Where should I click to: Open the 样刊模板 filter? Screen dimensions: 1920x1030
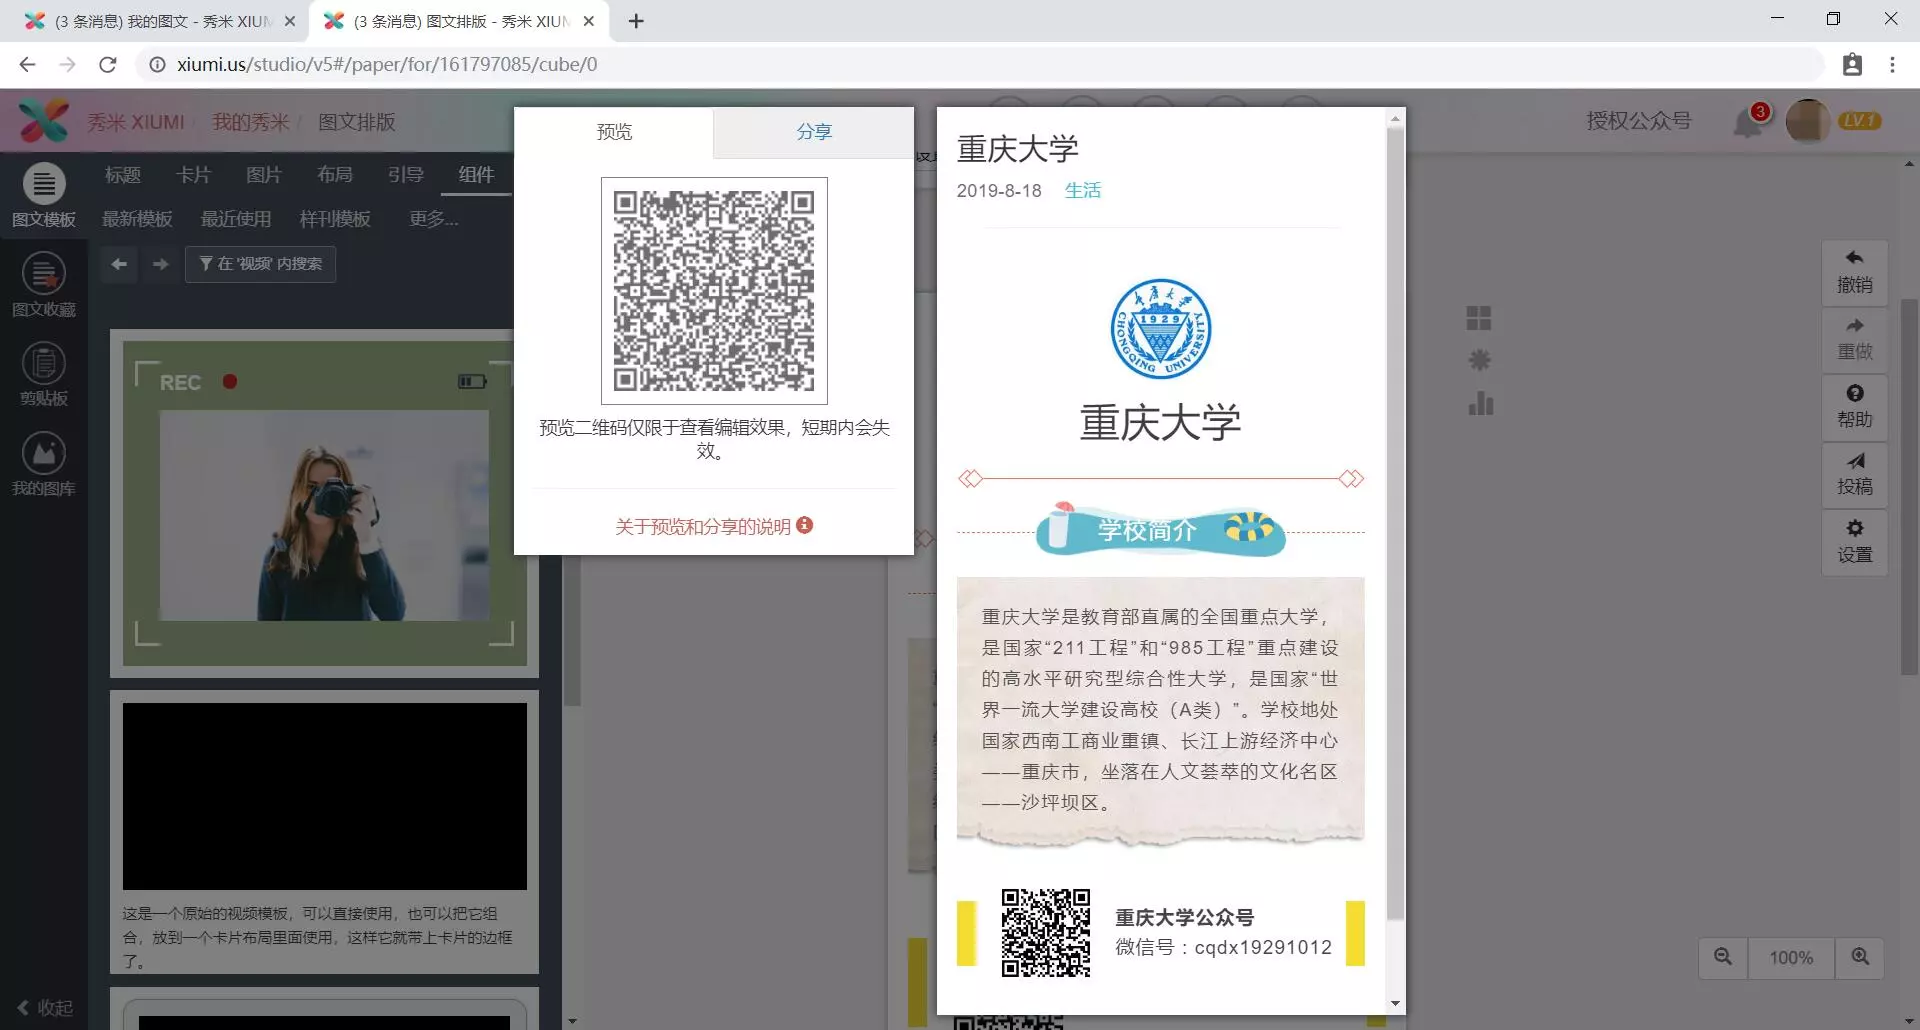coord(335,219)
